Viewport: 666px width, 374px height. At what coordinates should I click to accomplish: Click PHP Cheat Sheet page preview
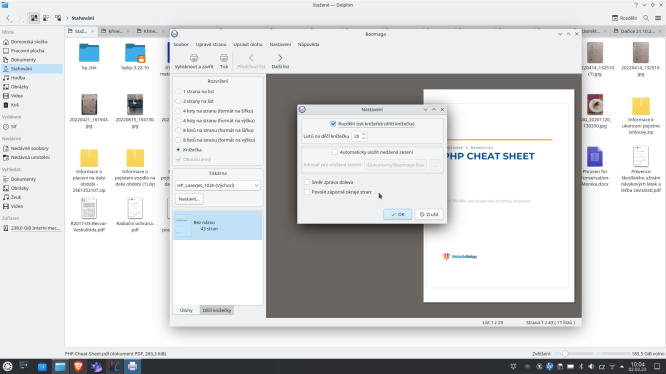click(499, 196)
